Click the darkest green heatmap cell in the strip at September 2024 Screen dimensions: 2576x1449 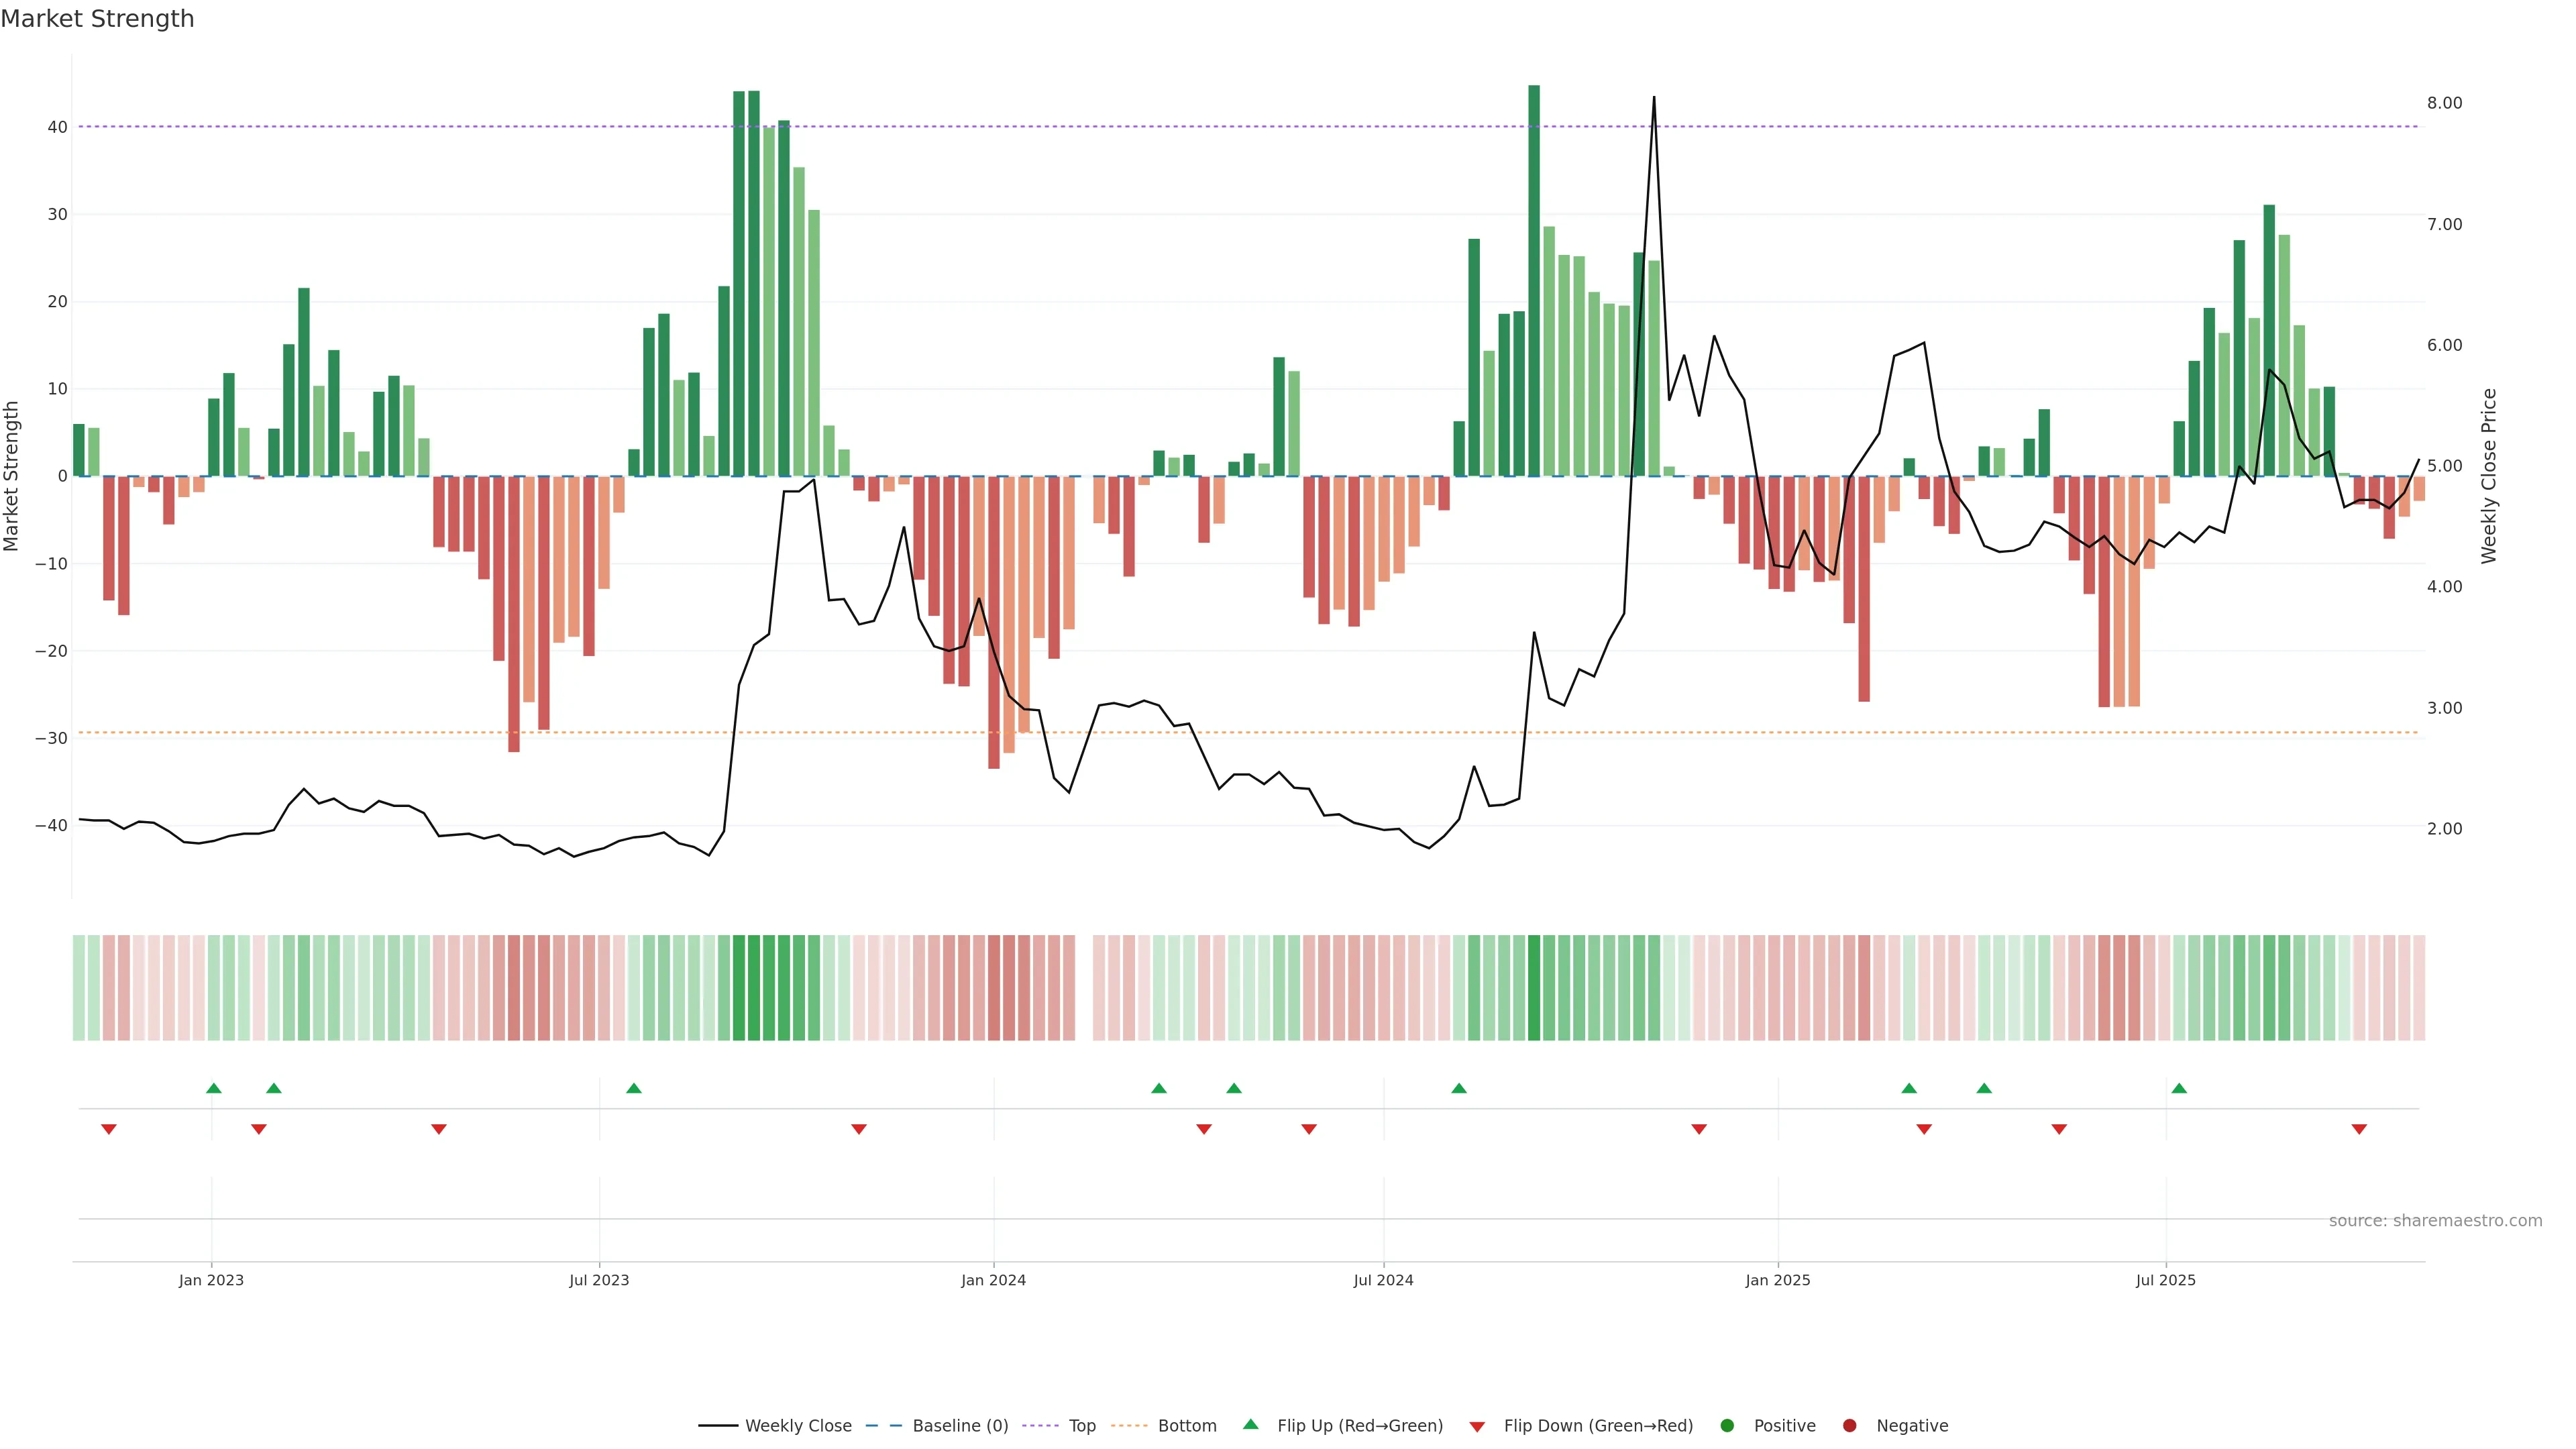click(1534, 988)
